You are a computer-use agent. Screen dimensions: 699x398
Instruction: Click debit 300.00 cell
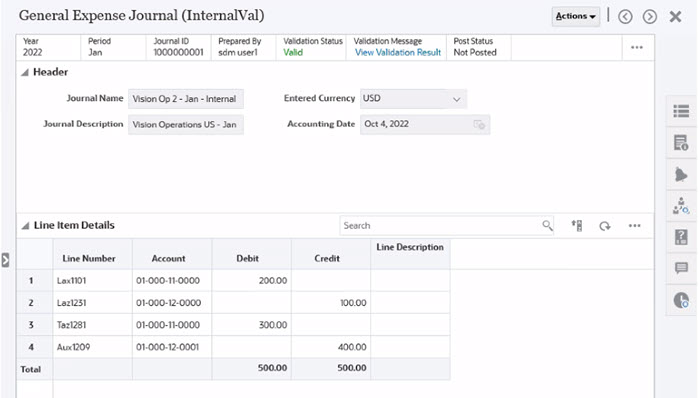[x=251, y=325]
